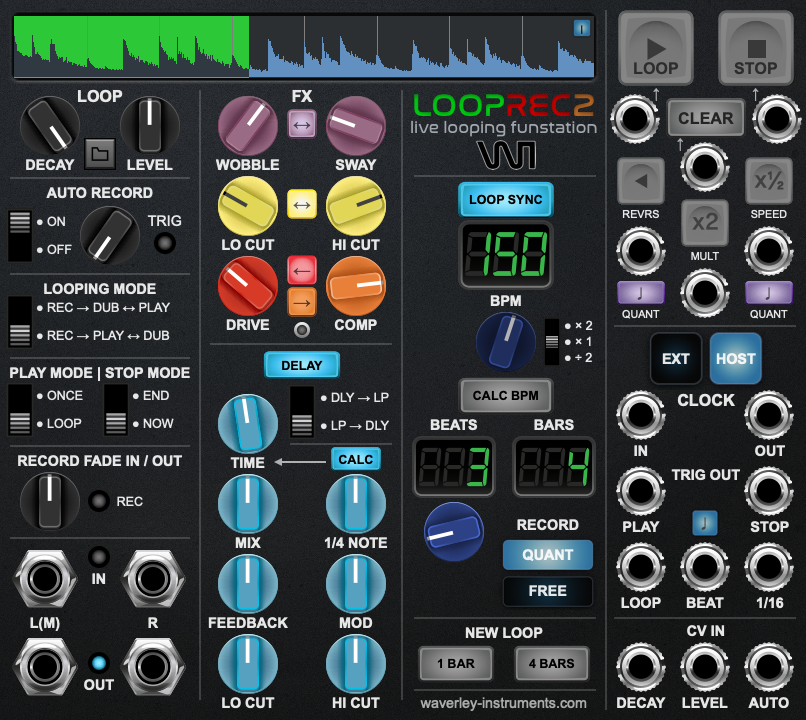Toggle STOP MODE end/now switch
Viewport: 806px width, 720px height.
(x=116, y=410)
